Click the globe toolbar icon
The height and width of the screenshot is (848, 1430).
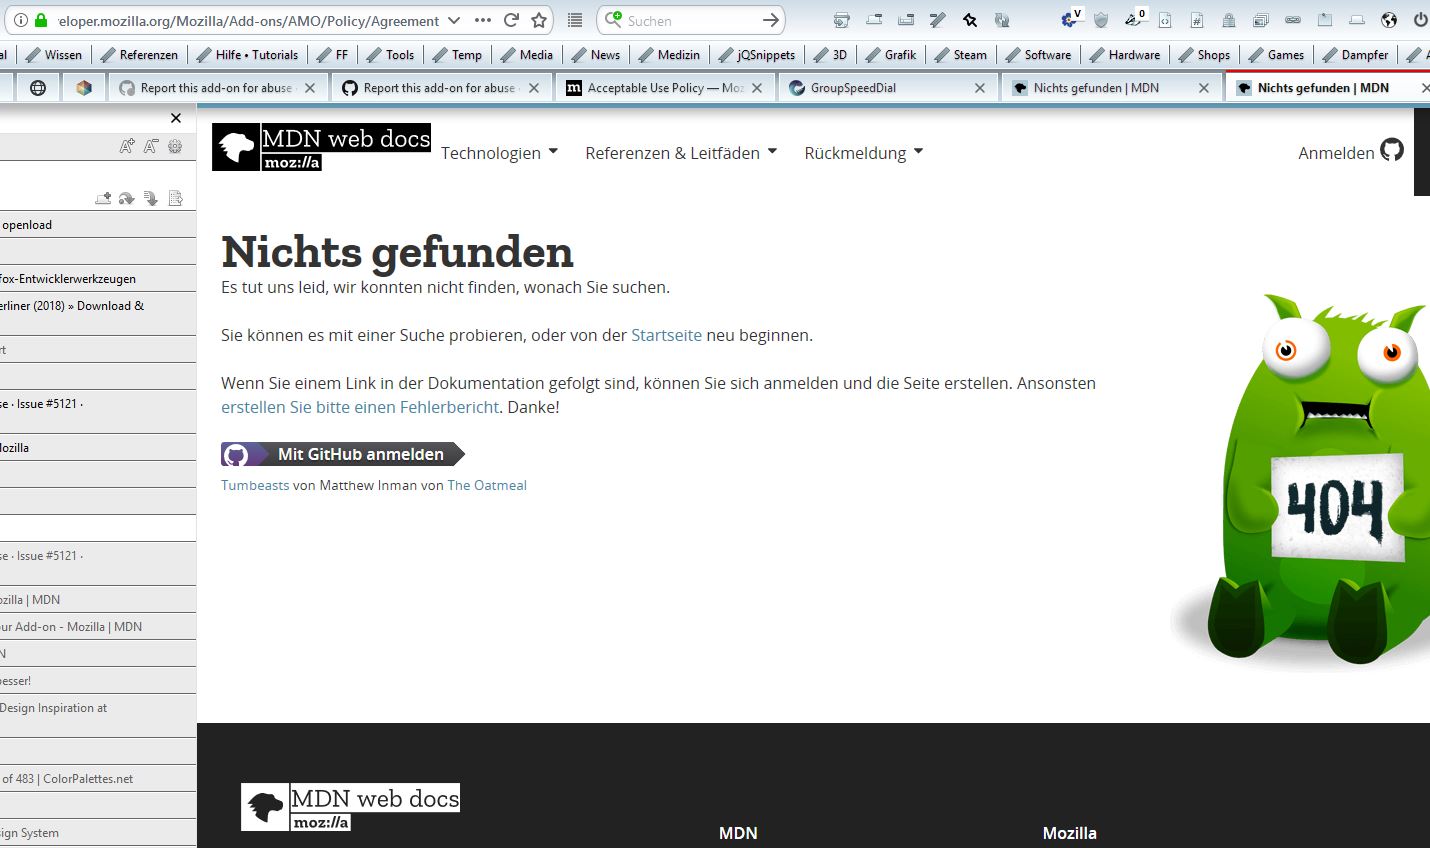[x=1389, y=20]
